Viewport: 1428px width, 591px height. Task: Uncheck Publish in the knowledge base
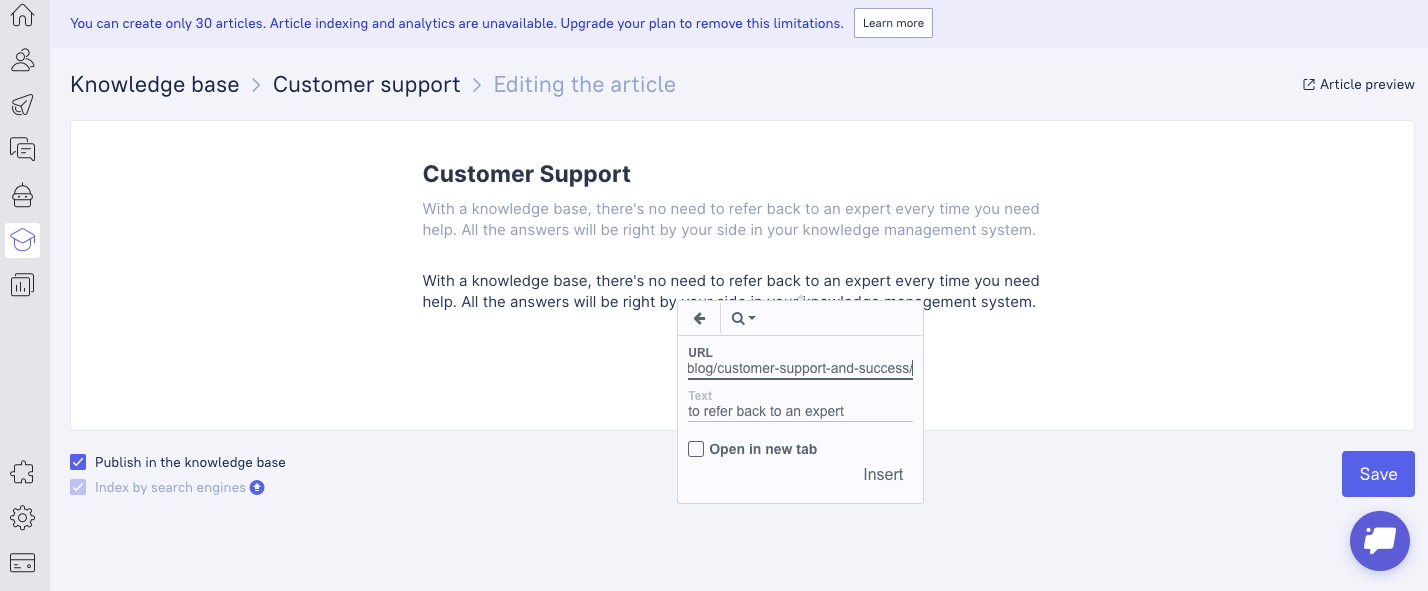(x=78, y=462)
